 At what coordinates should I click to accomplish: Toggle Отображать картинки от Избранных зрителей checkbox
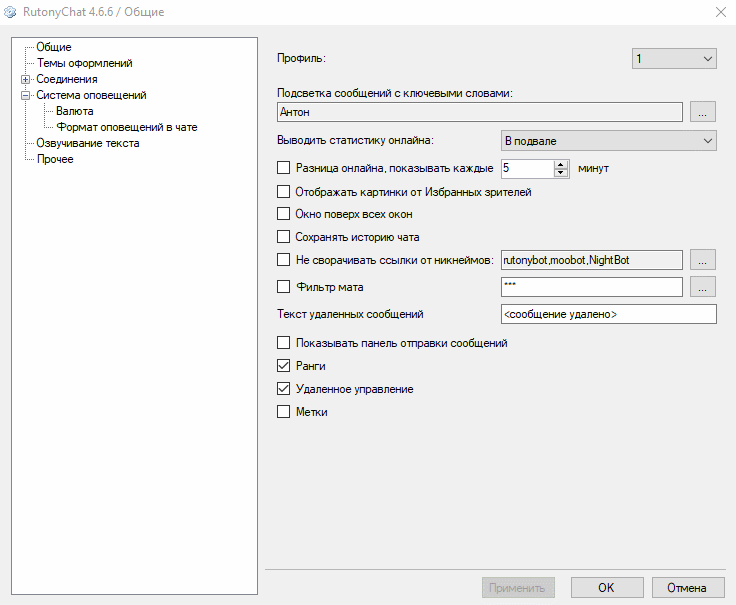[x=283, y=191]
